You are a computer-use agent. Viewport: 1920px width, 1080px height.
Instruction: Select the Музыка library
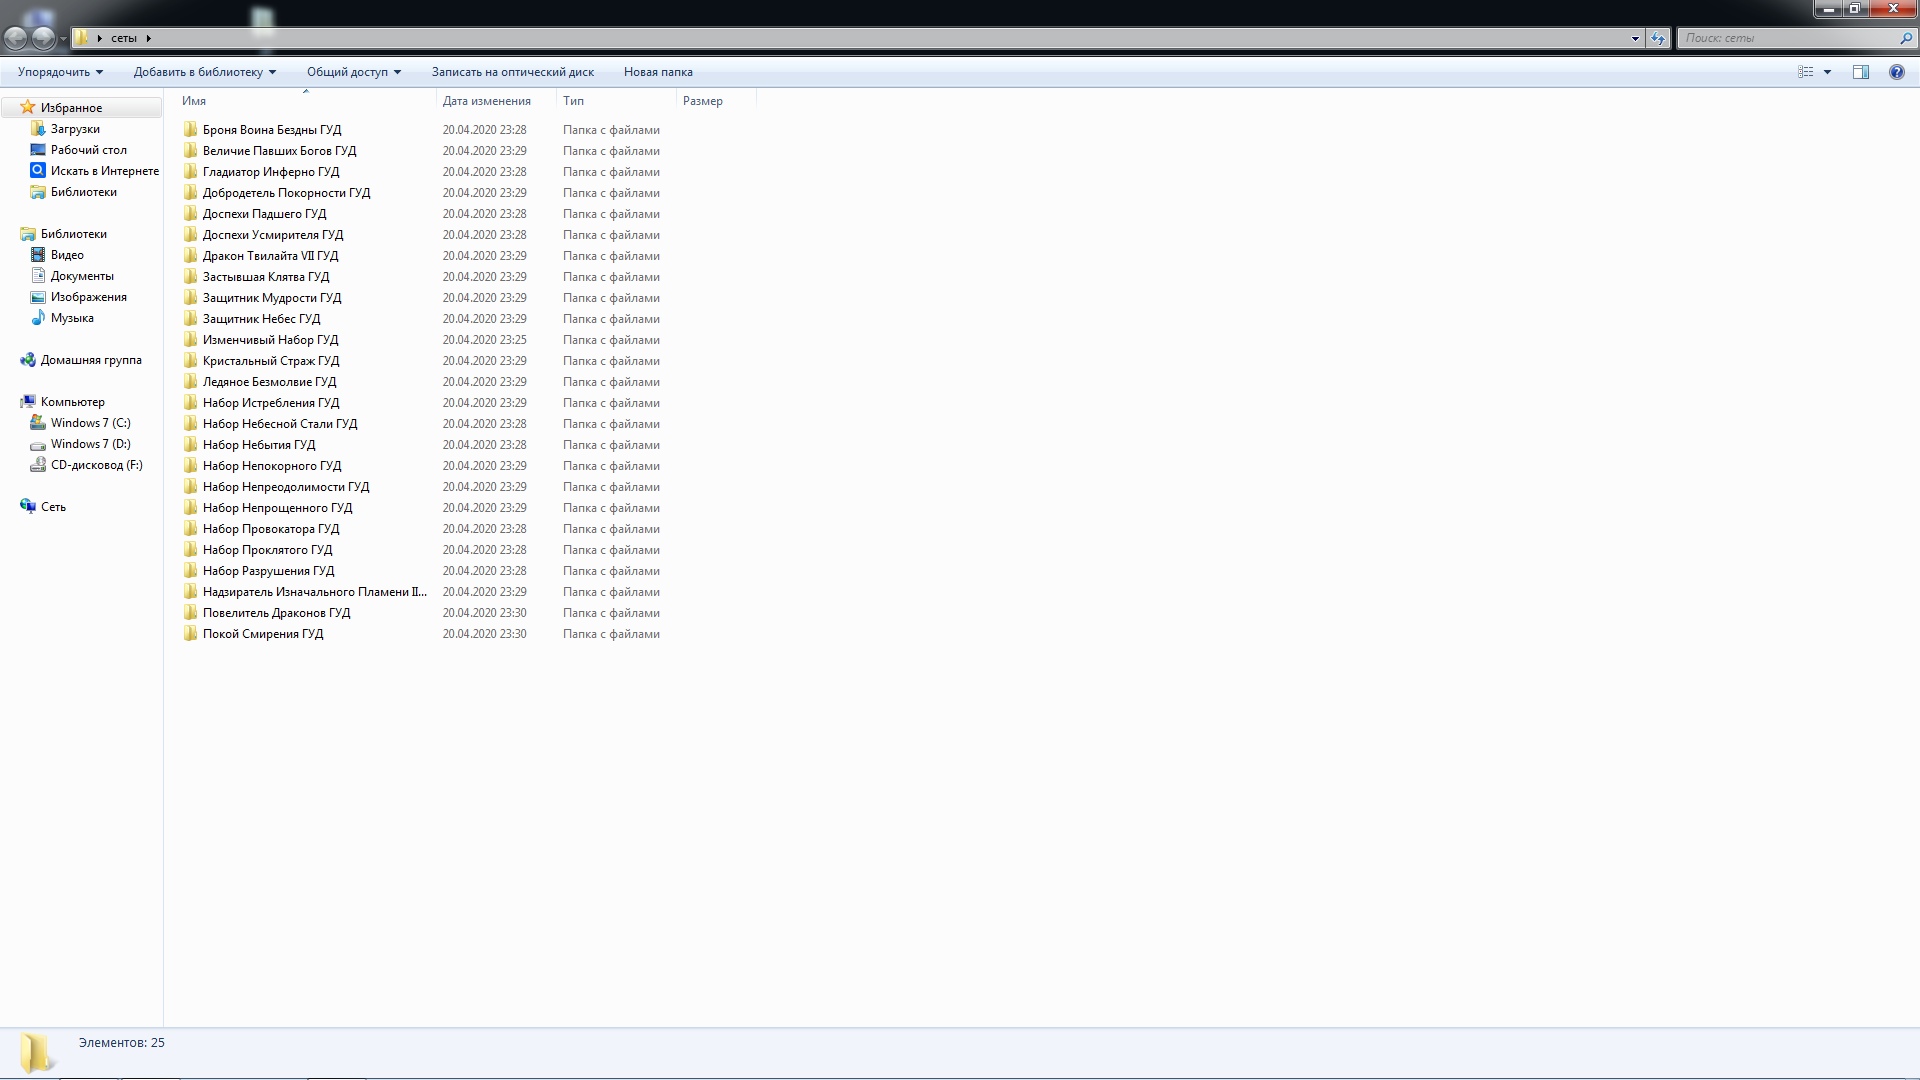coord(72,318)
